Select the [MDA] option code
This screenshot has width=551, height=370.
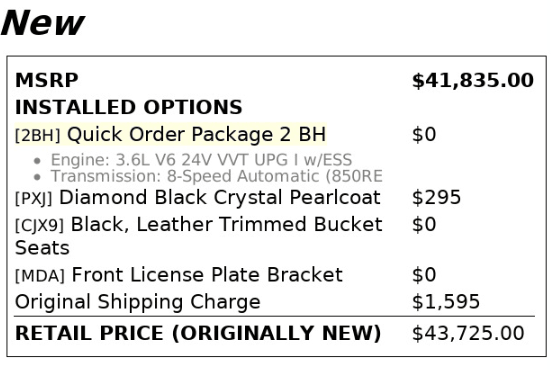pyautogui.click(x=40, y=275)
